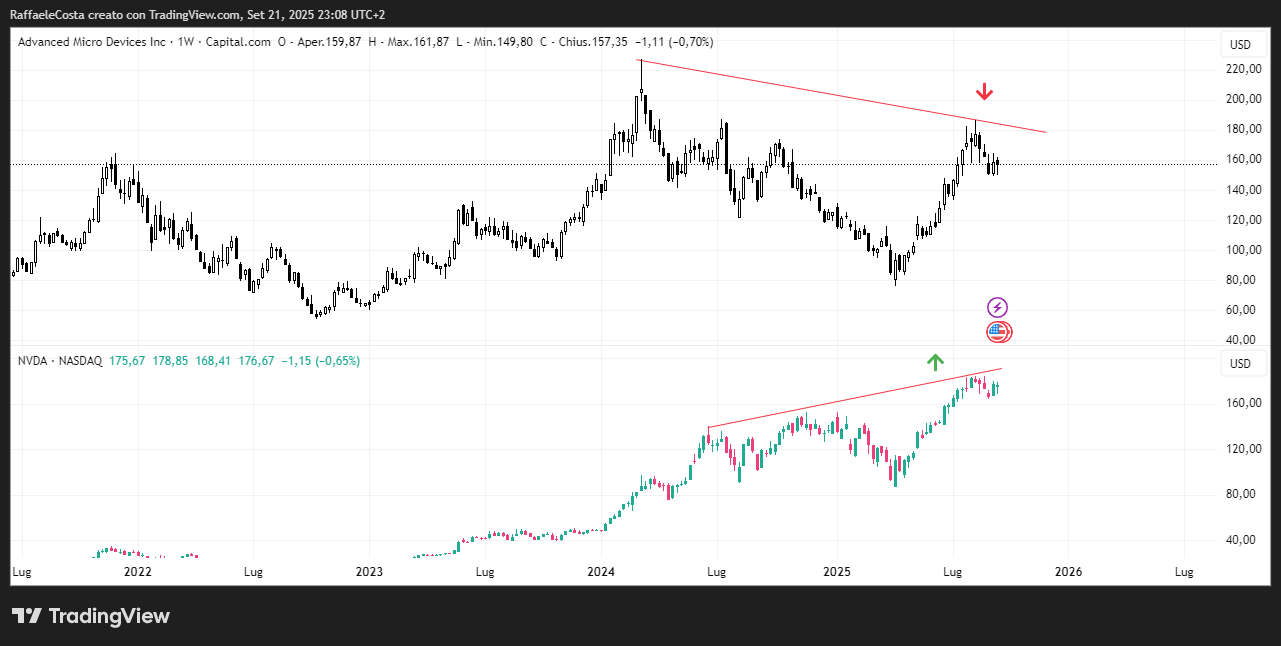Click the RaffaeleCosta TradingView.com header text

(x=196, y=14)
